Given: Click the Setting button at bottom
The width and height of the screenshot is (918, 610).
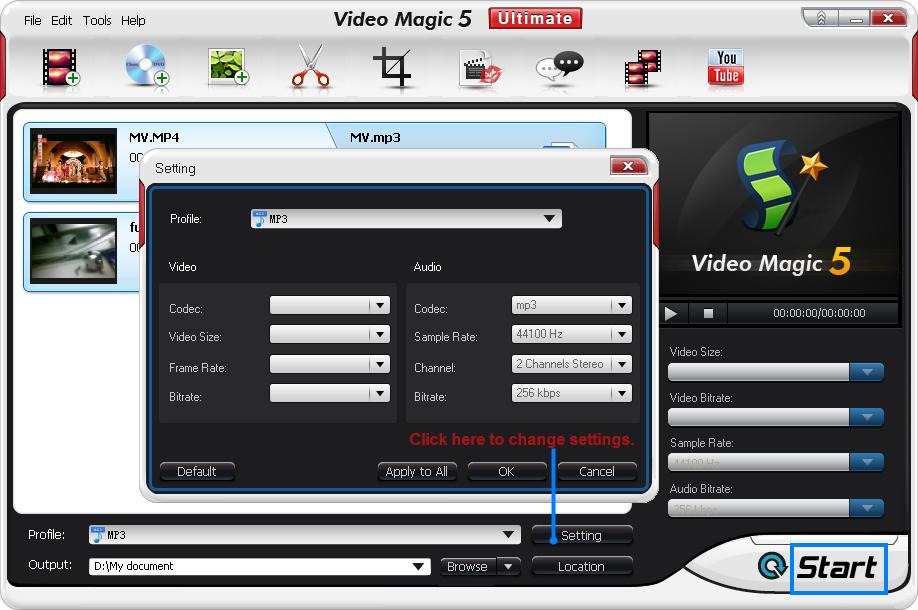Looking at the screenshot, I should (581, 535).
